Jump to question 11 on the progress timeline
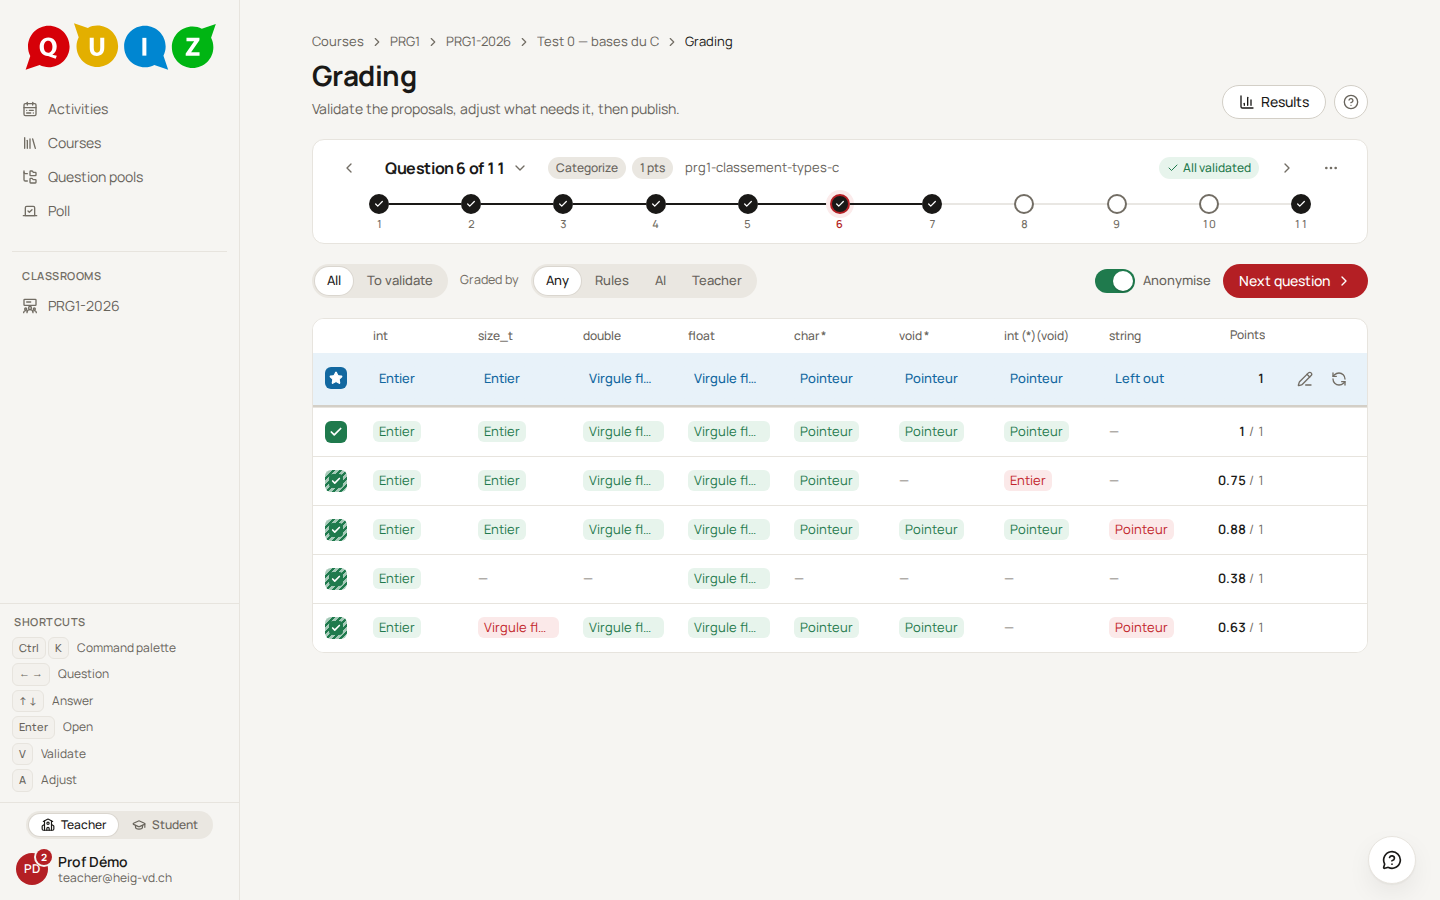The image size is (1440, 900). click(x=1301, y=204)
